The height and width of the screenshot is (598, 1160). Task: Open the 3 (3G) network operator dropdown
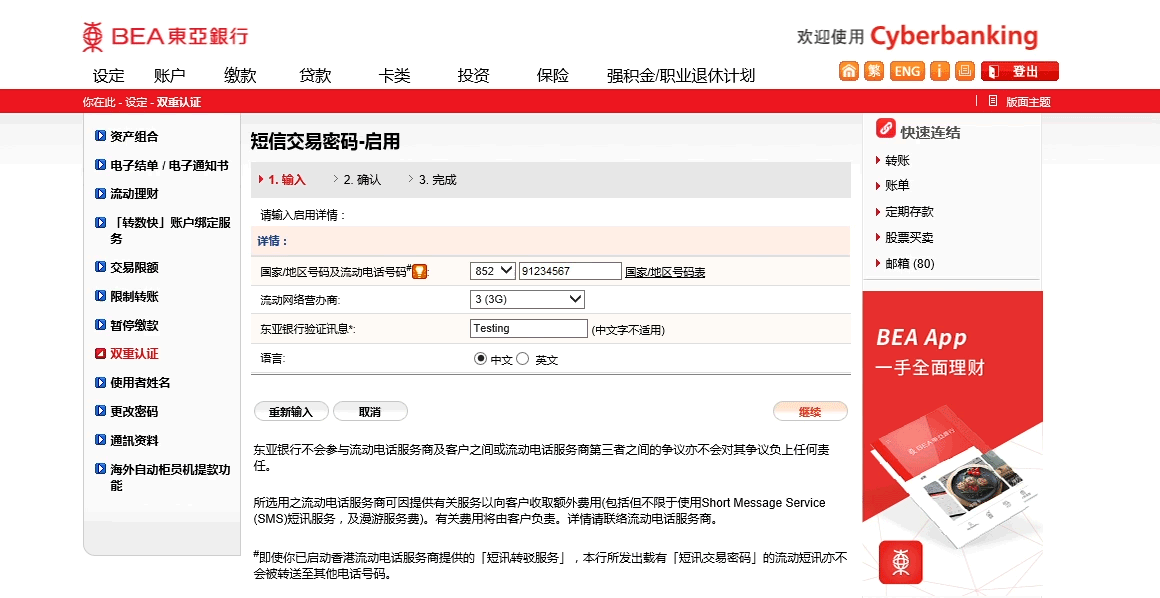[527, 299]
